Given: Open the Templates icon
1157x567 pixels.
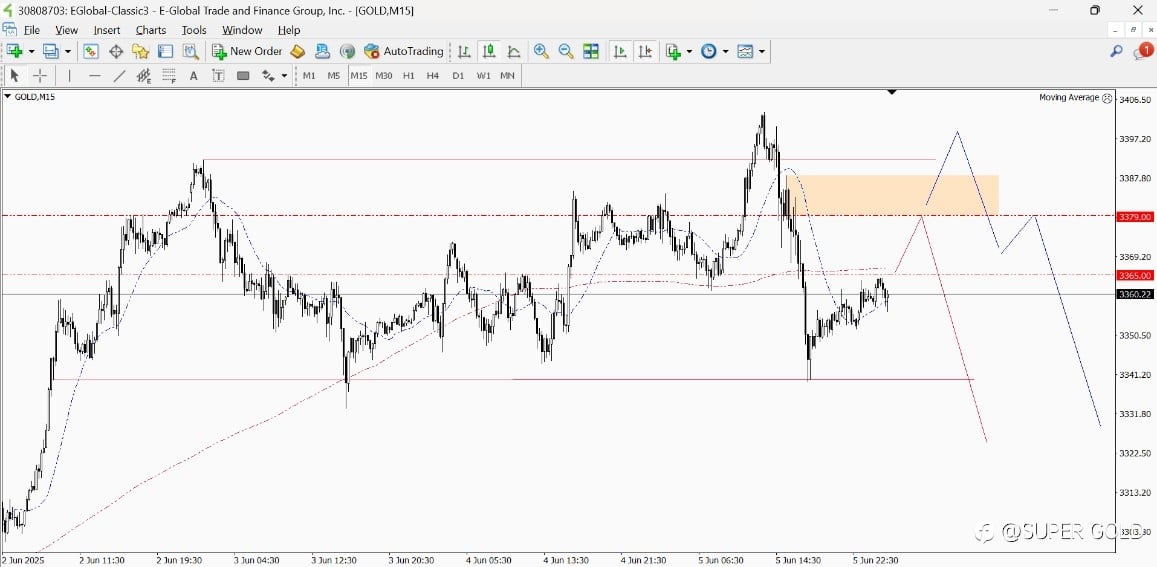Looking at the screenshot, I should pos(745,51).
